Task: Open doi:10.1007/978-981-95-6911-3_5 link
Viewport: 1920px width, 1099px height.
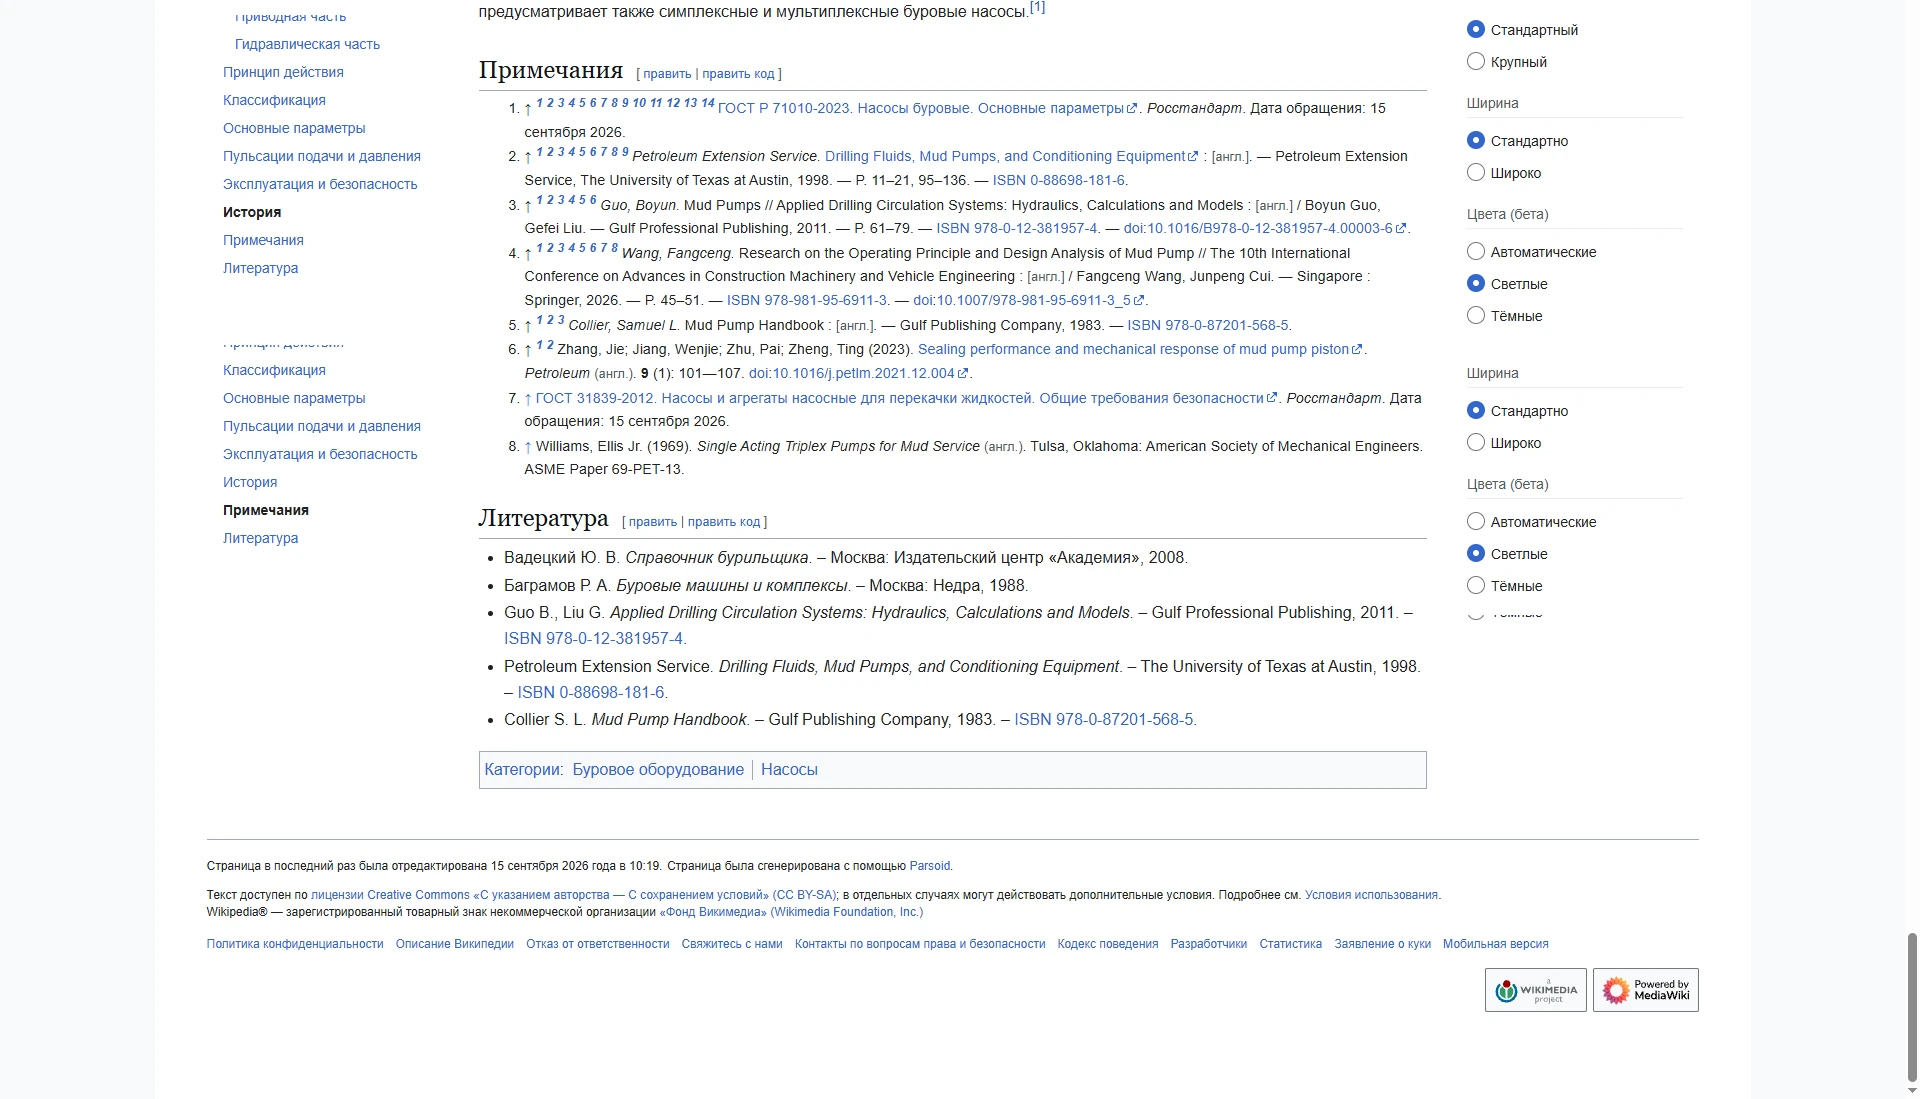Action: 1022,300
